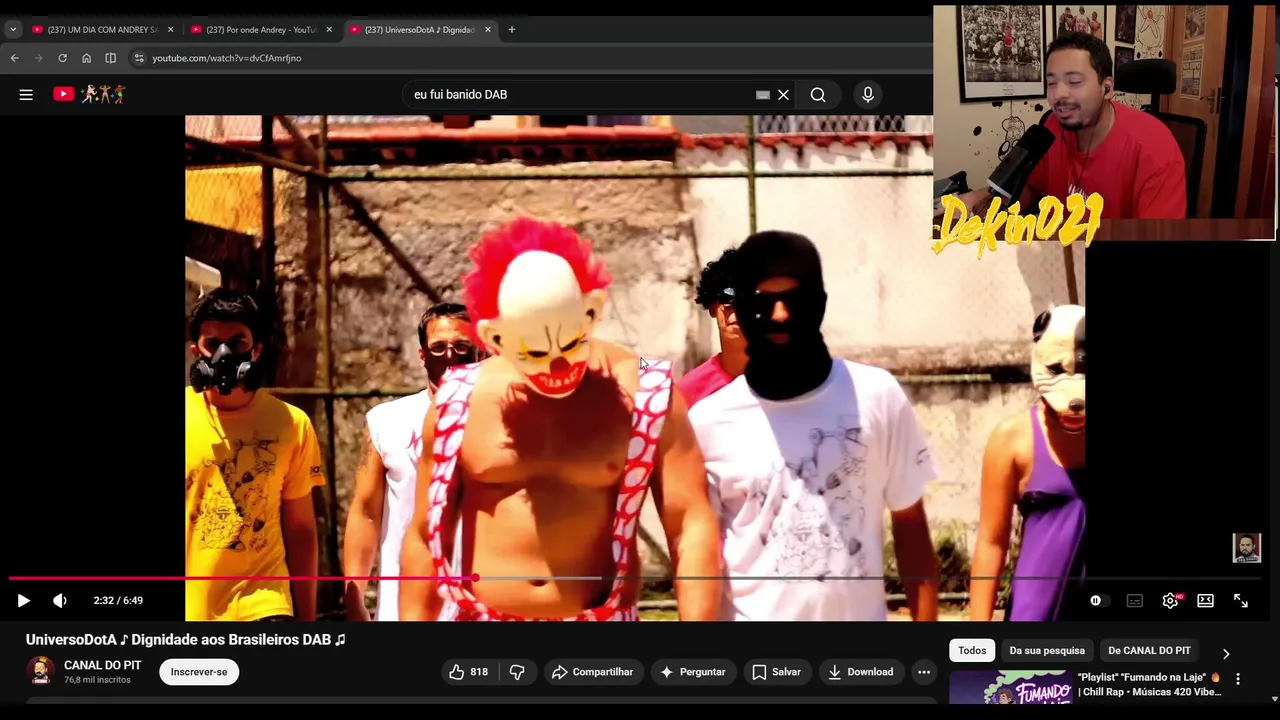This screenshot has height=720, width=1280.
Task: Open Compartilhar share dialog
Action: pyautogui.click(x=592, y=672)
